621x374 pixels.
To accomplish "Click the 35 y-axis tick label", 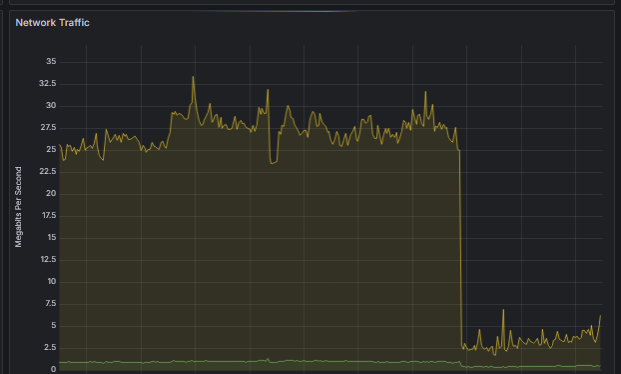I will [51, 61].
